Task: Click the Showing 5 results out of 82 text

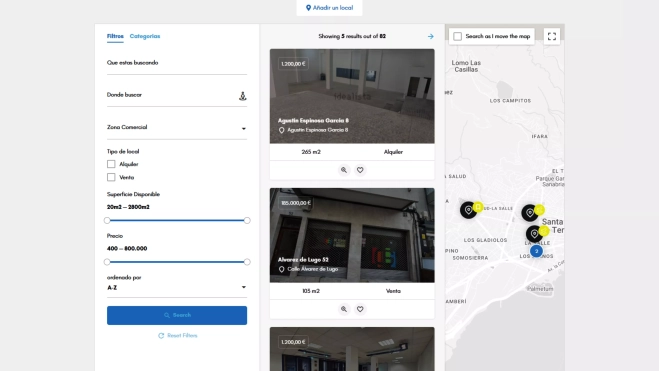Action: click(x=352, y=37)
